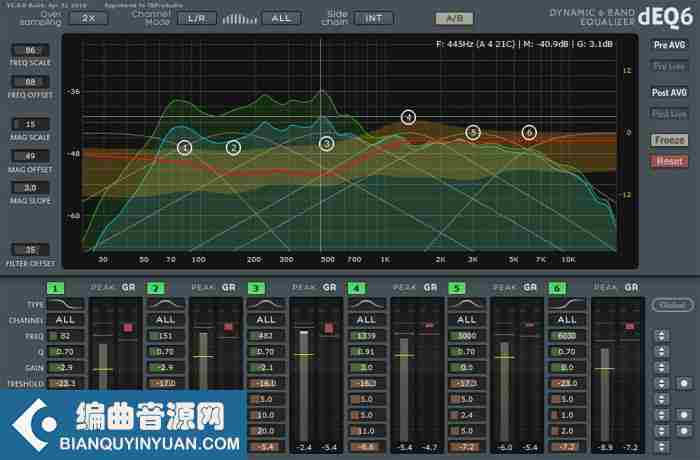Click the Global button
Viewport: 700px width, 460px height.
pyautogui.click(x=672, y=305)
